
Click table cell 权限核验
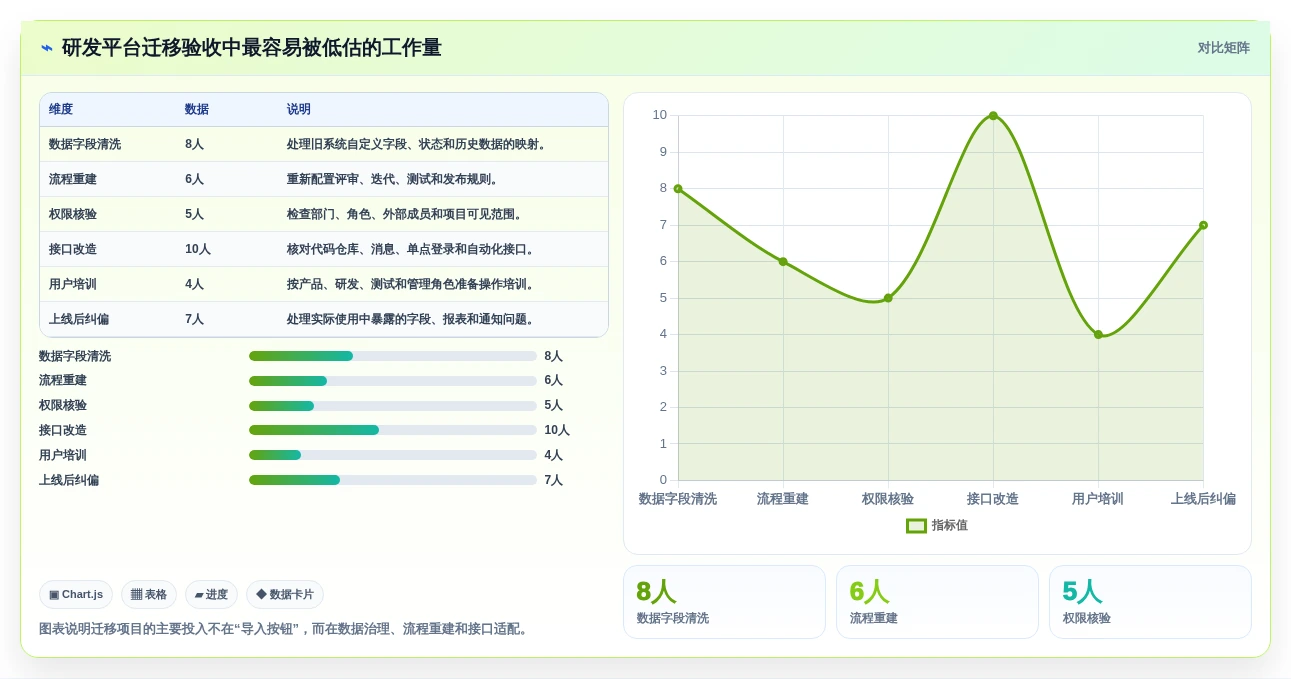[73, 214]
